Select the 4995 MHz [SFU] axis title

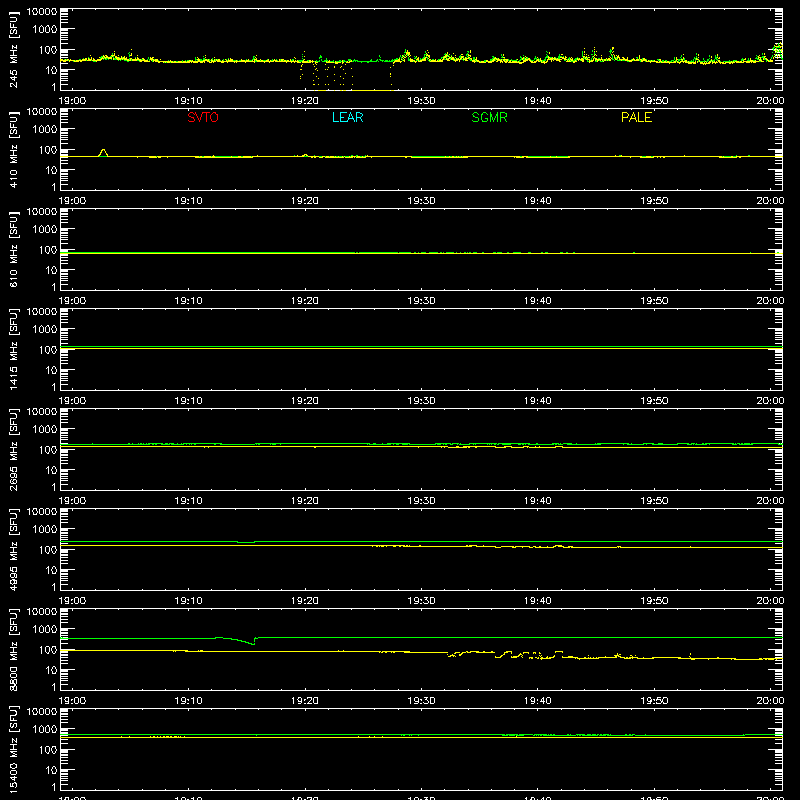pyautogui.click(x=14, y=549)
